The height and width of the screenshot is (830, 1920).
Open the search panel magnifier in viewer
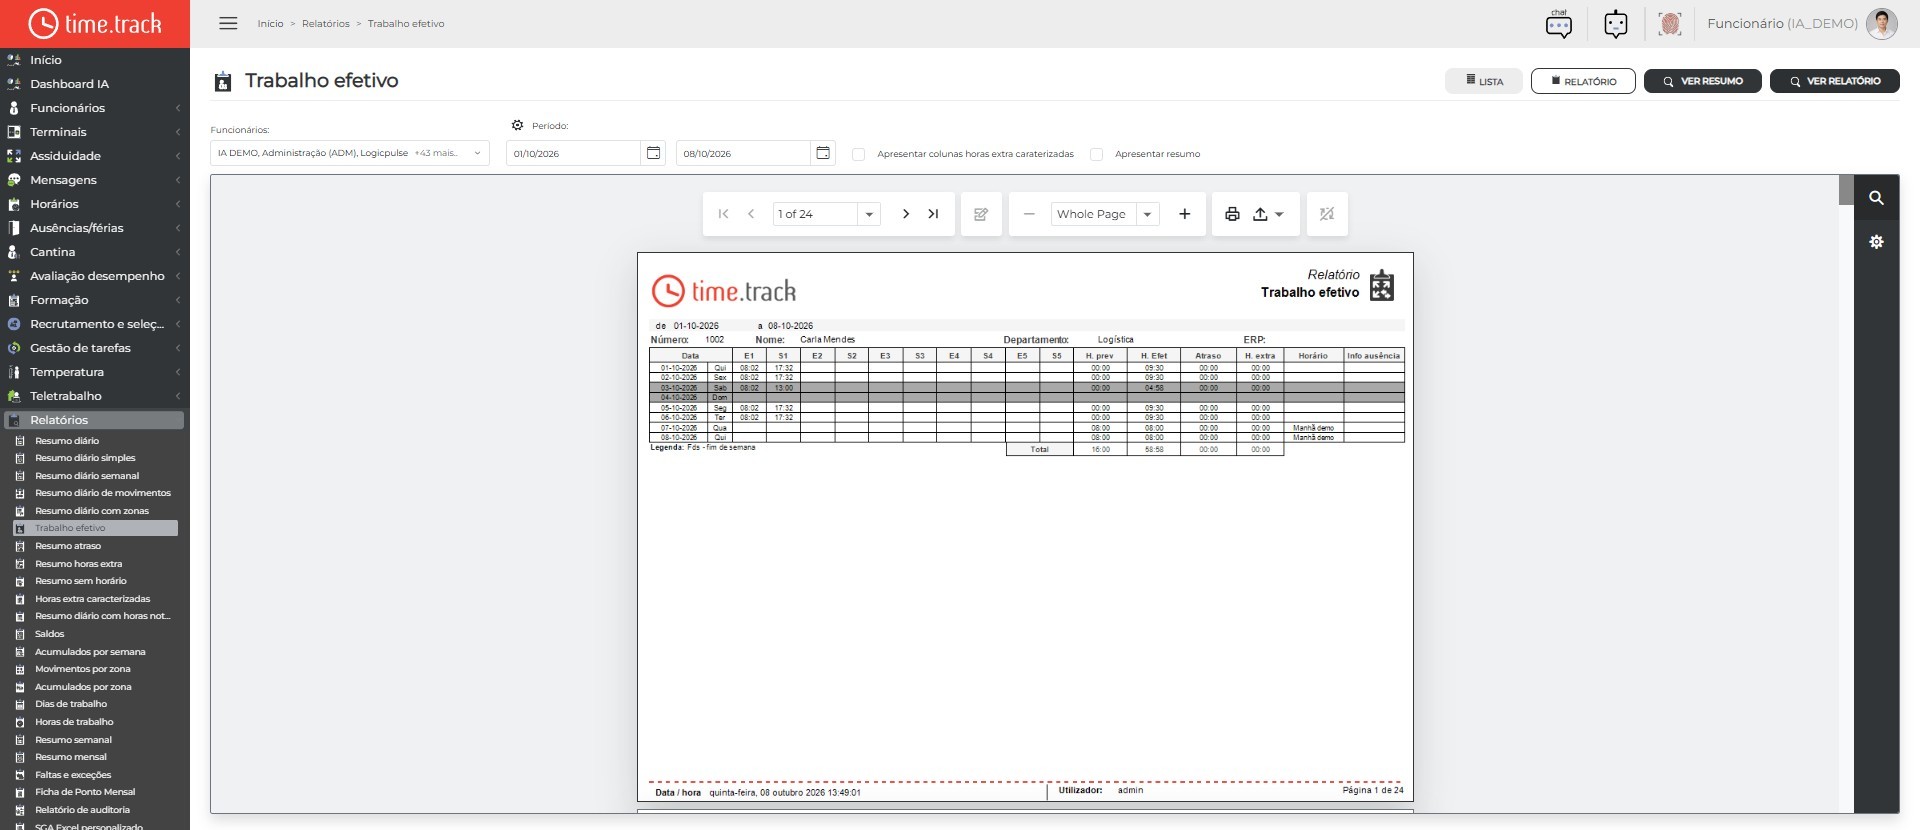tap(1877, 198)
